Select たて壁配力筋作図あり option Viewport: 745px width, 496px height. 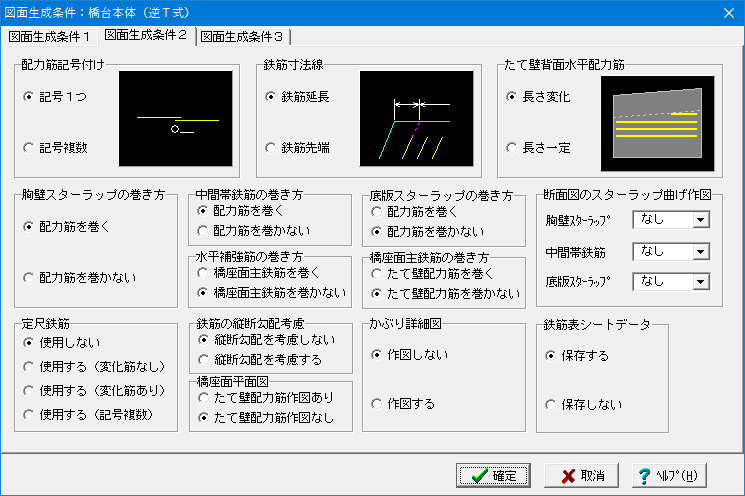point(266,398)
